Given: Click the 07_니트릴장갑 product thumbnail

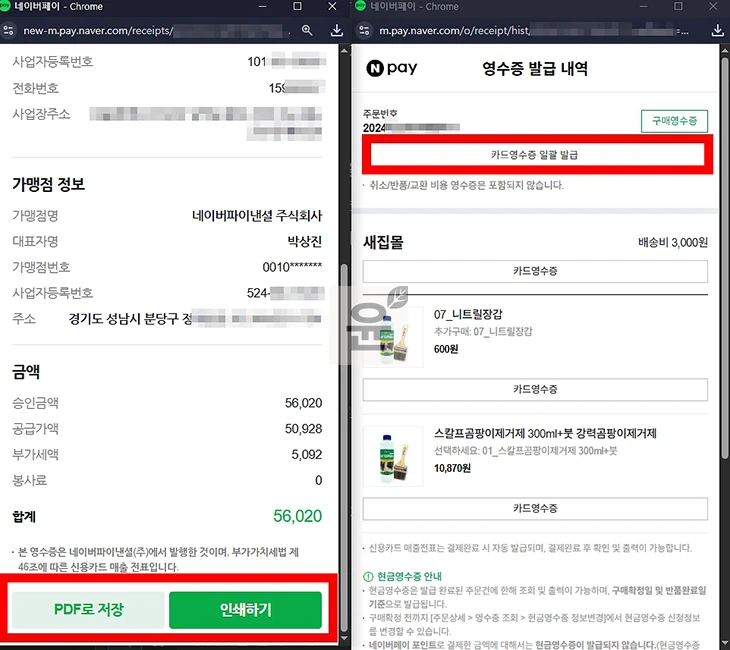Looking at the screenshot, I should (x=393, y=337).
